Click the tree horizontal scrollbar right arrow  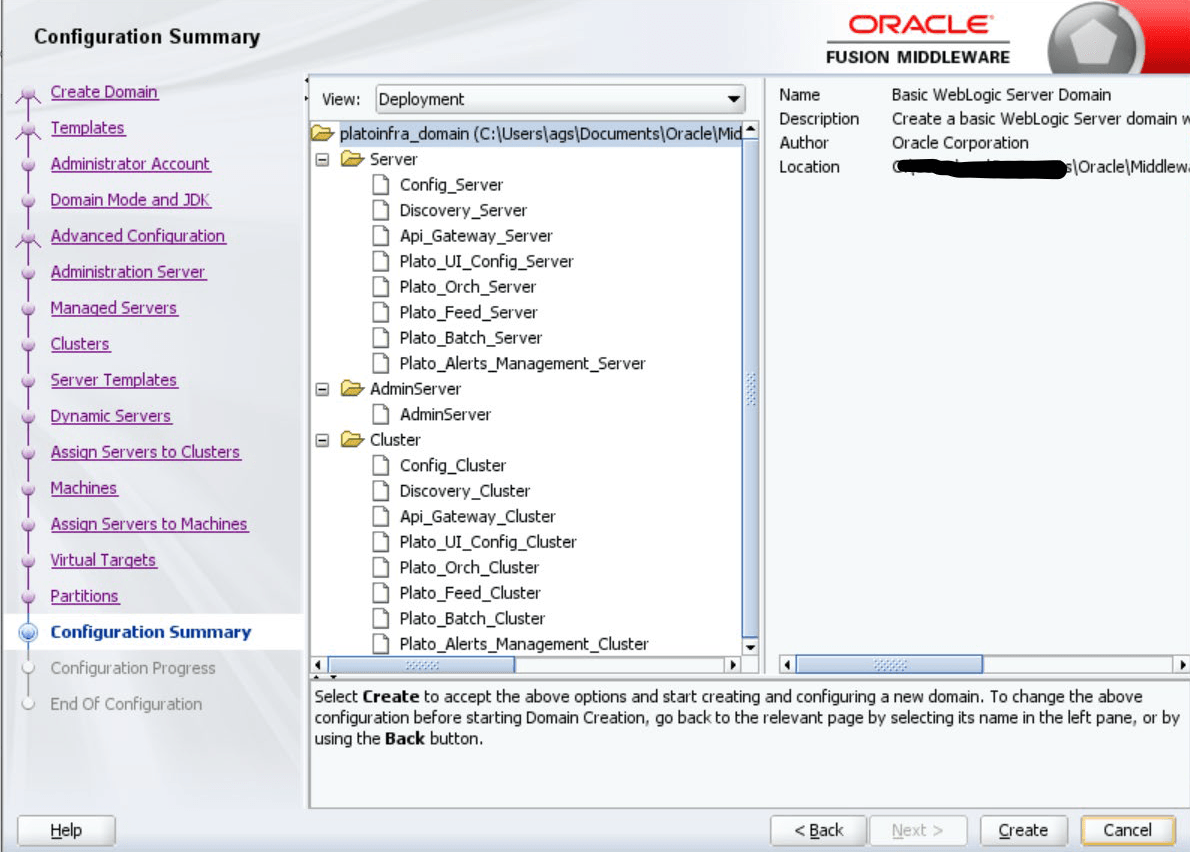[x=732, y=665]
